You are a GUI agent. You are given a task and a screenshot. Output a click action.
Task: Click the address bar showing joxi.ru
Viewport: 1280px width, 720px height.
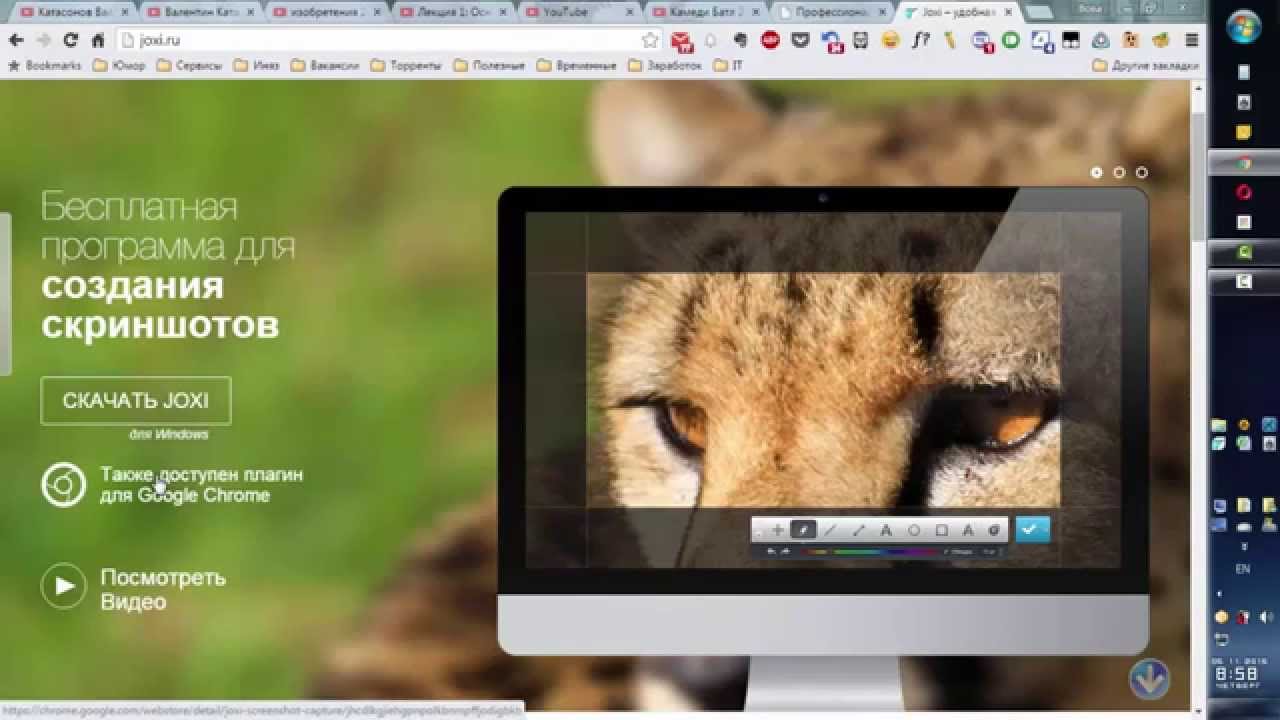(390, 40)
